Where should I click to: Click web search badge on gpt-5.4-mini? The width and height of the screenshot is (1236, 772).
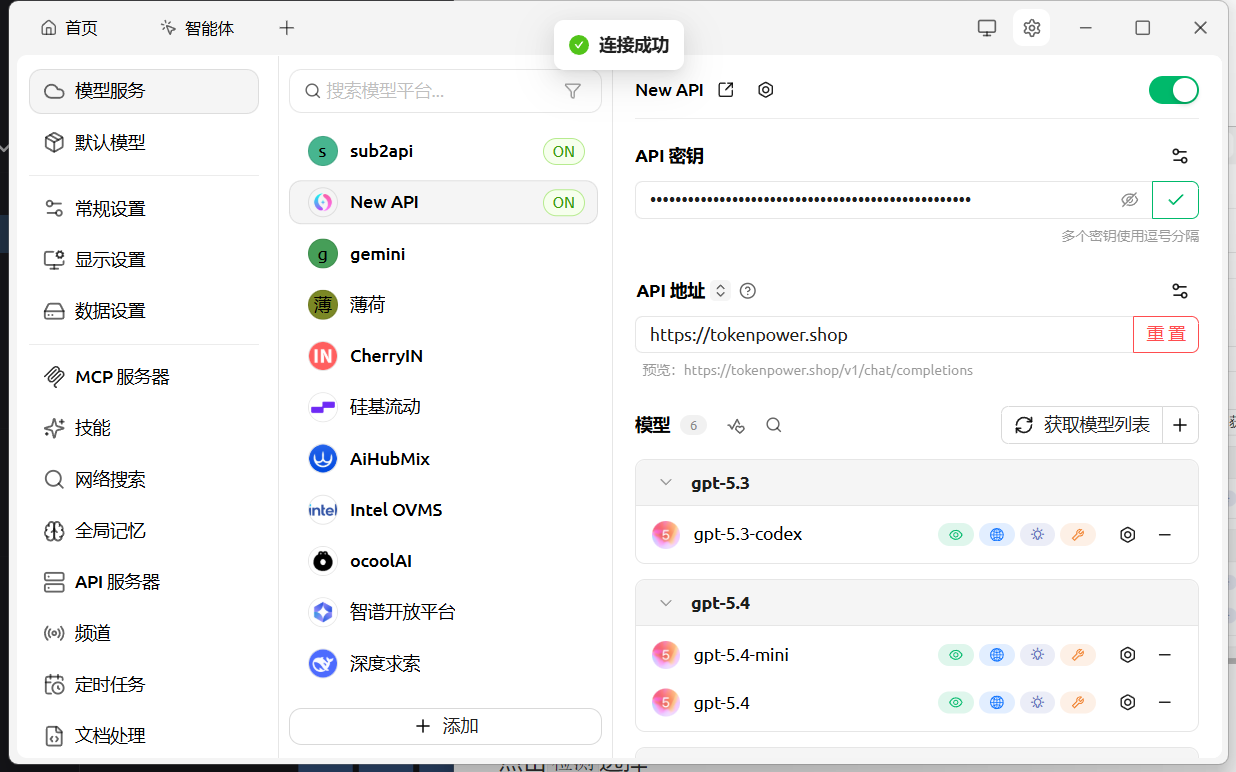pos(997,655)
